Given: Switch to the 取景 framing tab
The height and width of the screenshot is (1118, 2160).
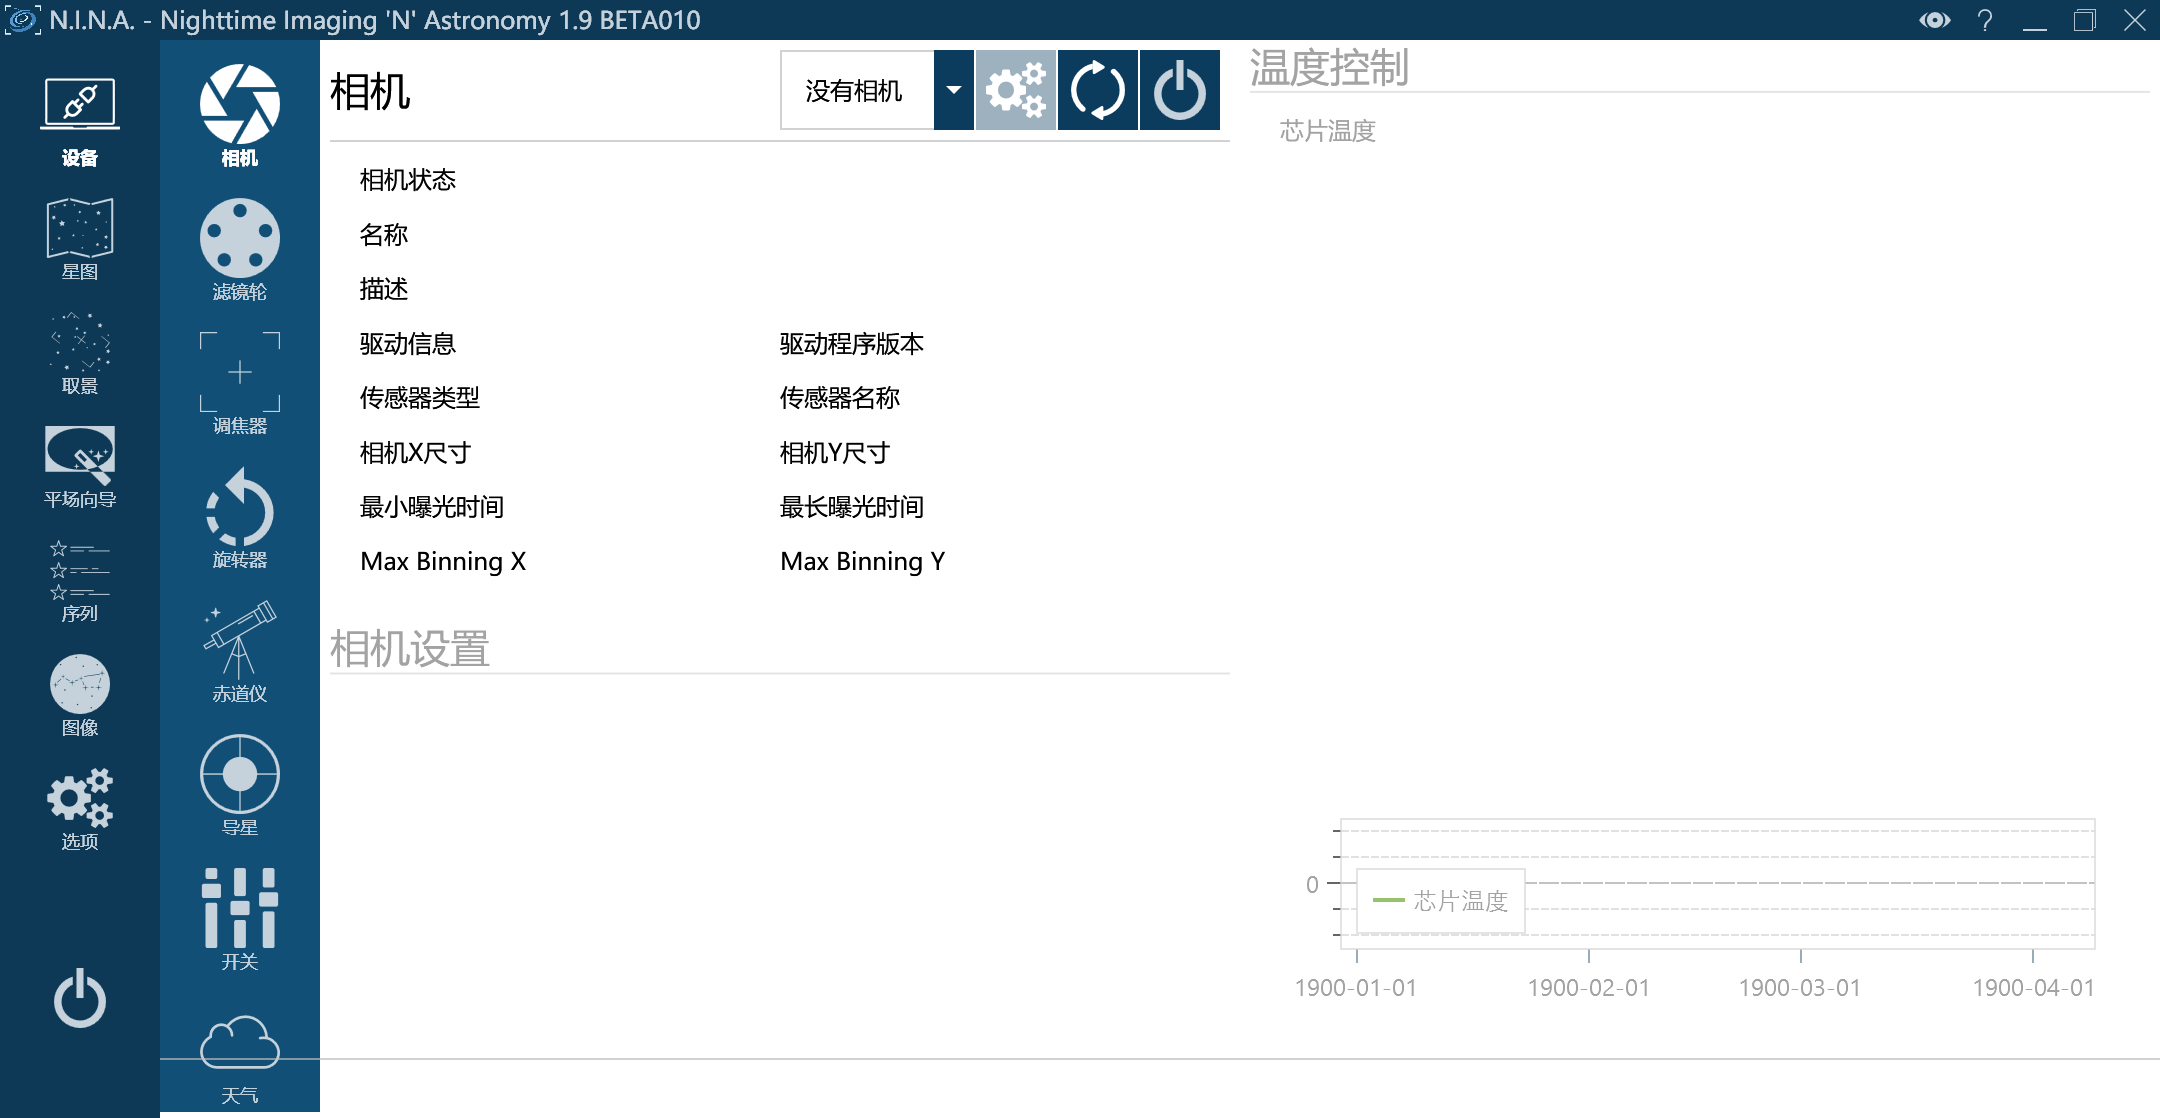Looking at the screenshot, I should tap(80, 353).
